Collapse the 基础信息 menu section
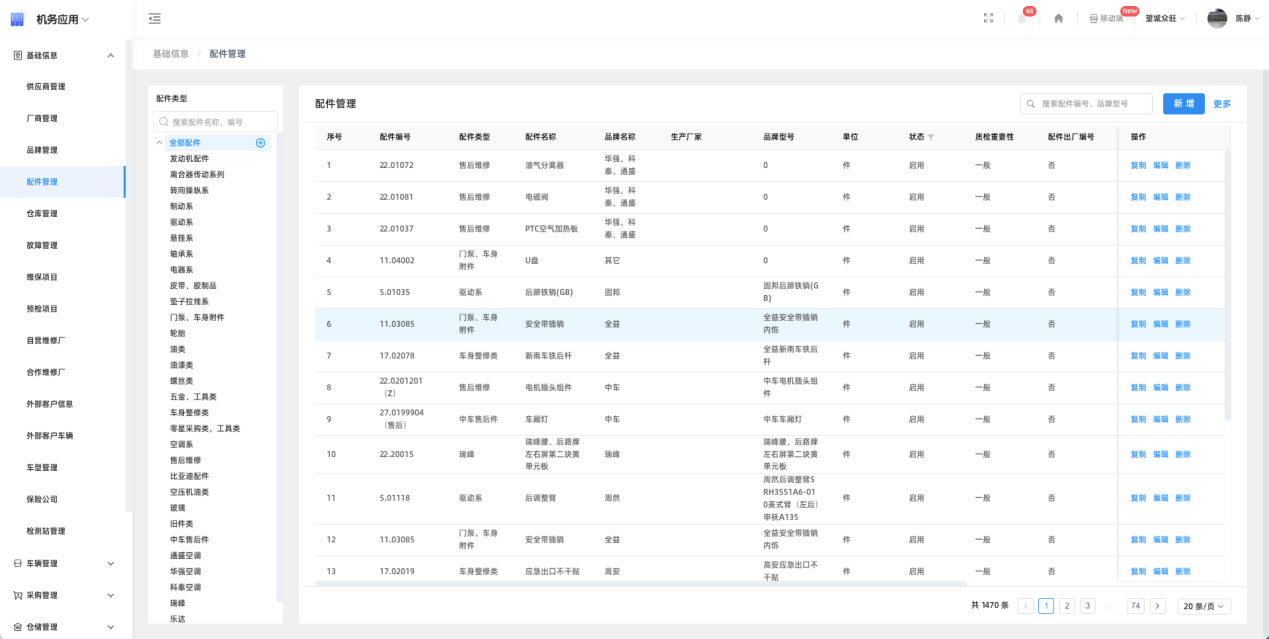 (110, 55)
